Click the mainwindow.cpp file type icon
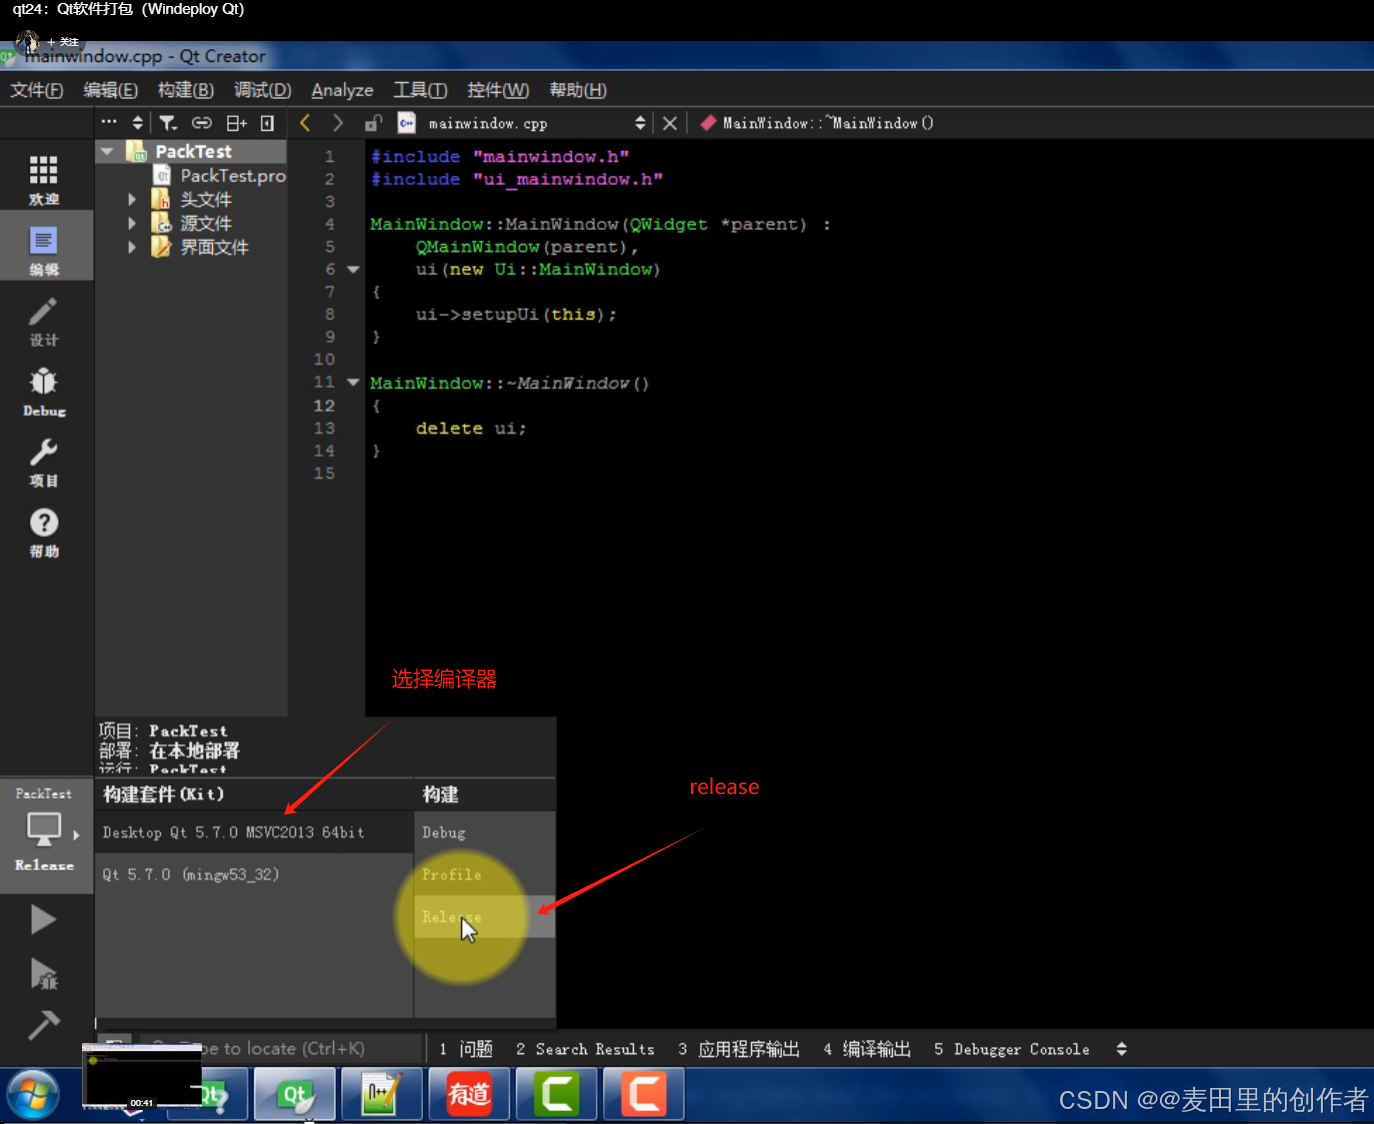This screenshot has height=1124, width=1374. [x=407, y=123]
